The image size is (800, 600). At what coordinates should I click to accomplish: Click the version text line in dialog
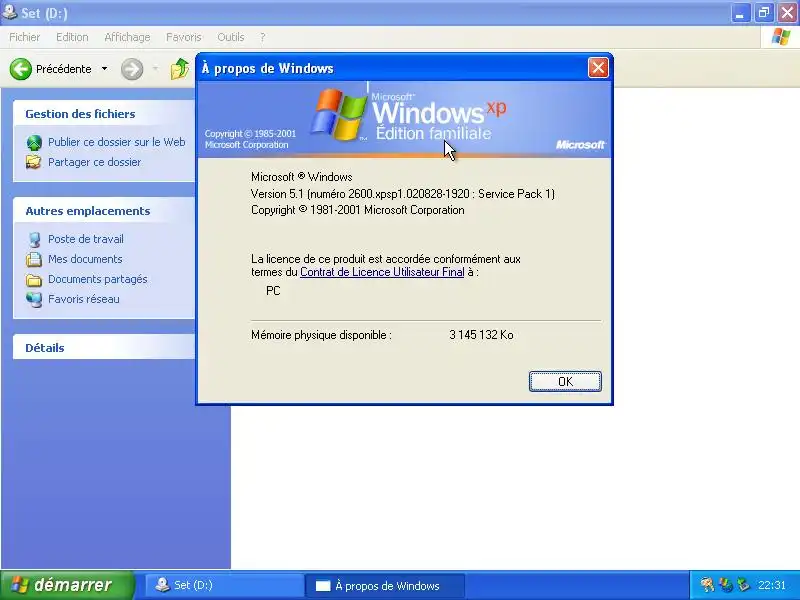coord(403,194)
